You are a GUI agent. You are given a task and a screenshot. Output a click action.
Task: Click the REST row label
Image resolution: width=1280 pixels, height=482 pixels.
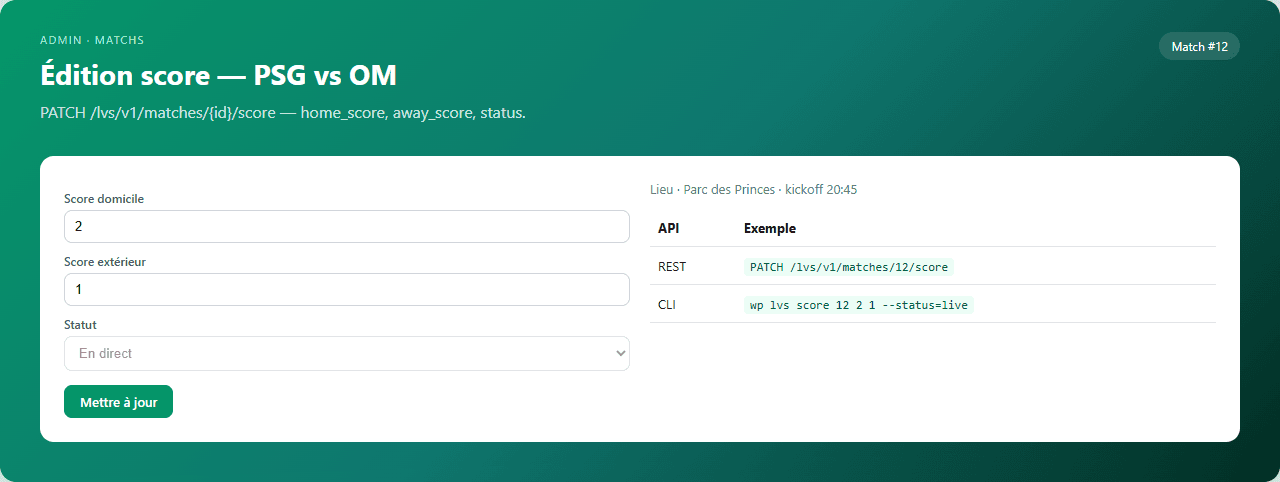pos(672,267)
